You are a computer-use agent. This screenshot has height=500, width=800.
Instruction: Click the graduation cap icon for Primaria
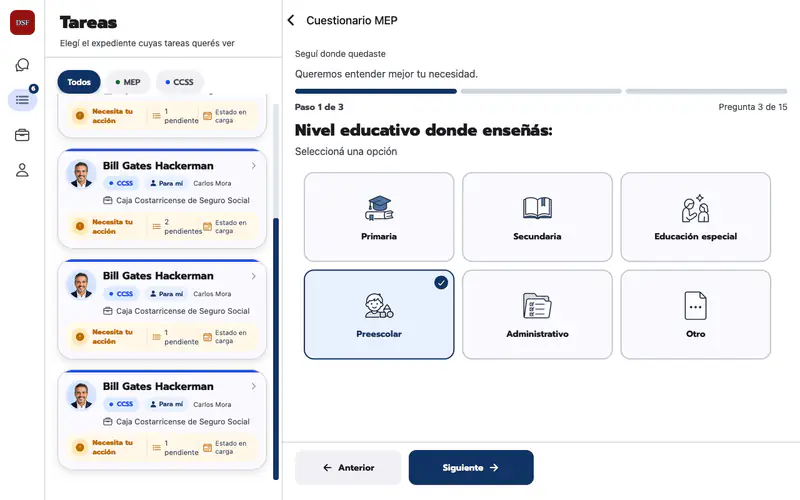(x=379, y=208)
